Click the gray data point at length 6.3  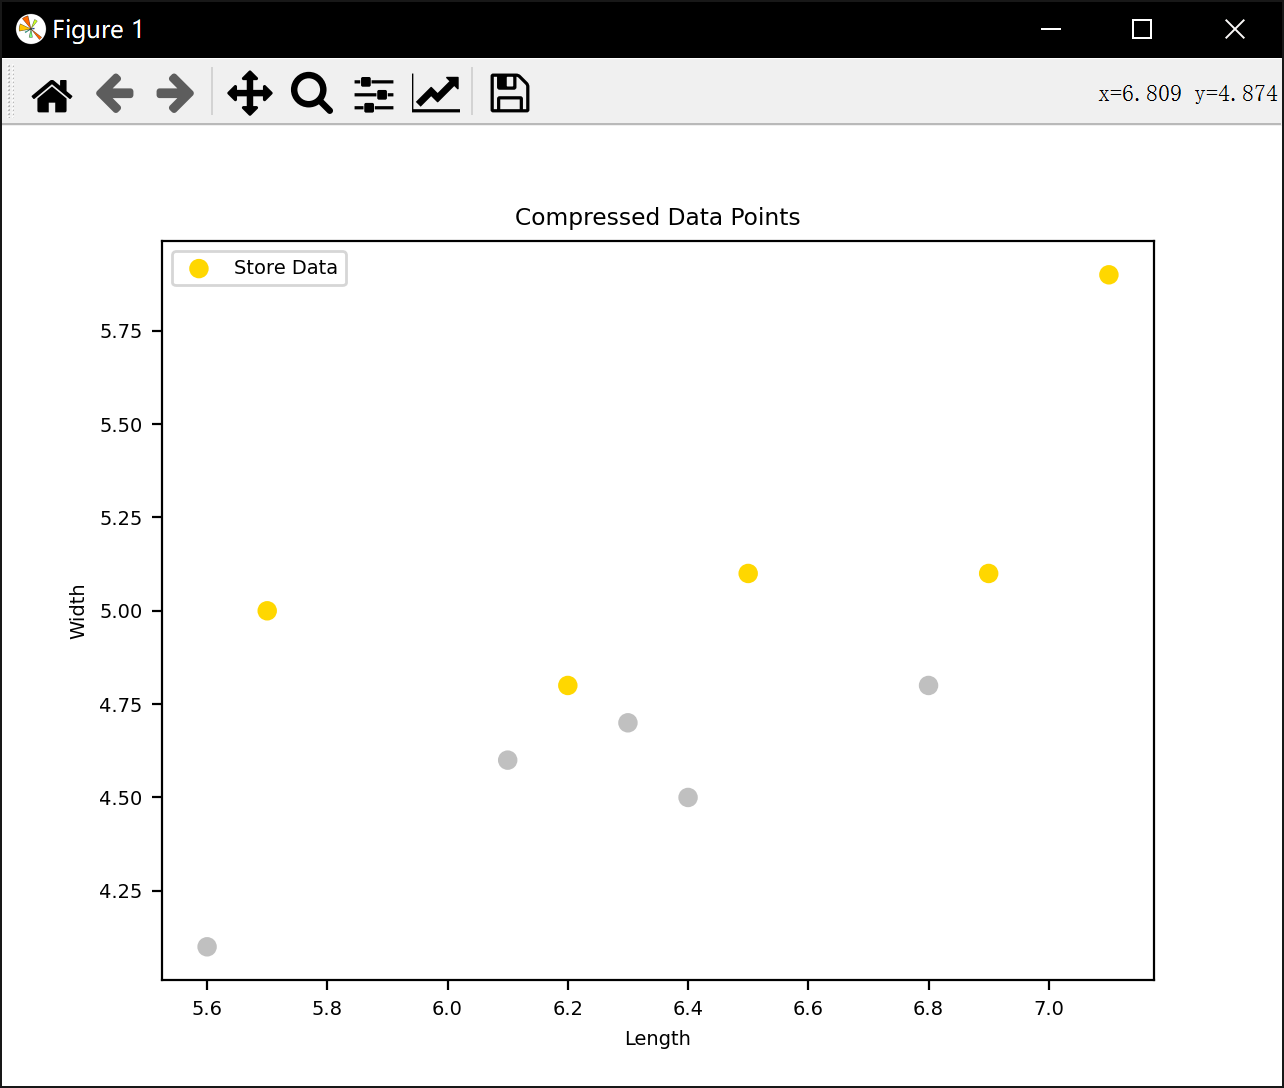pyautogui.click(x=628, y=723)
